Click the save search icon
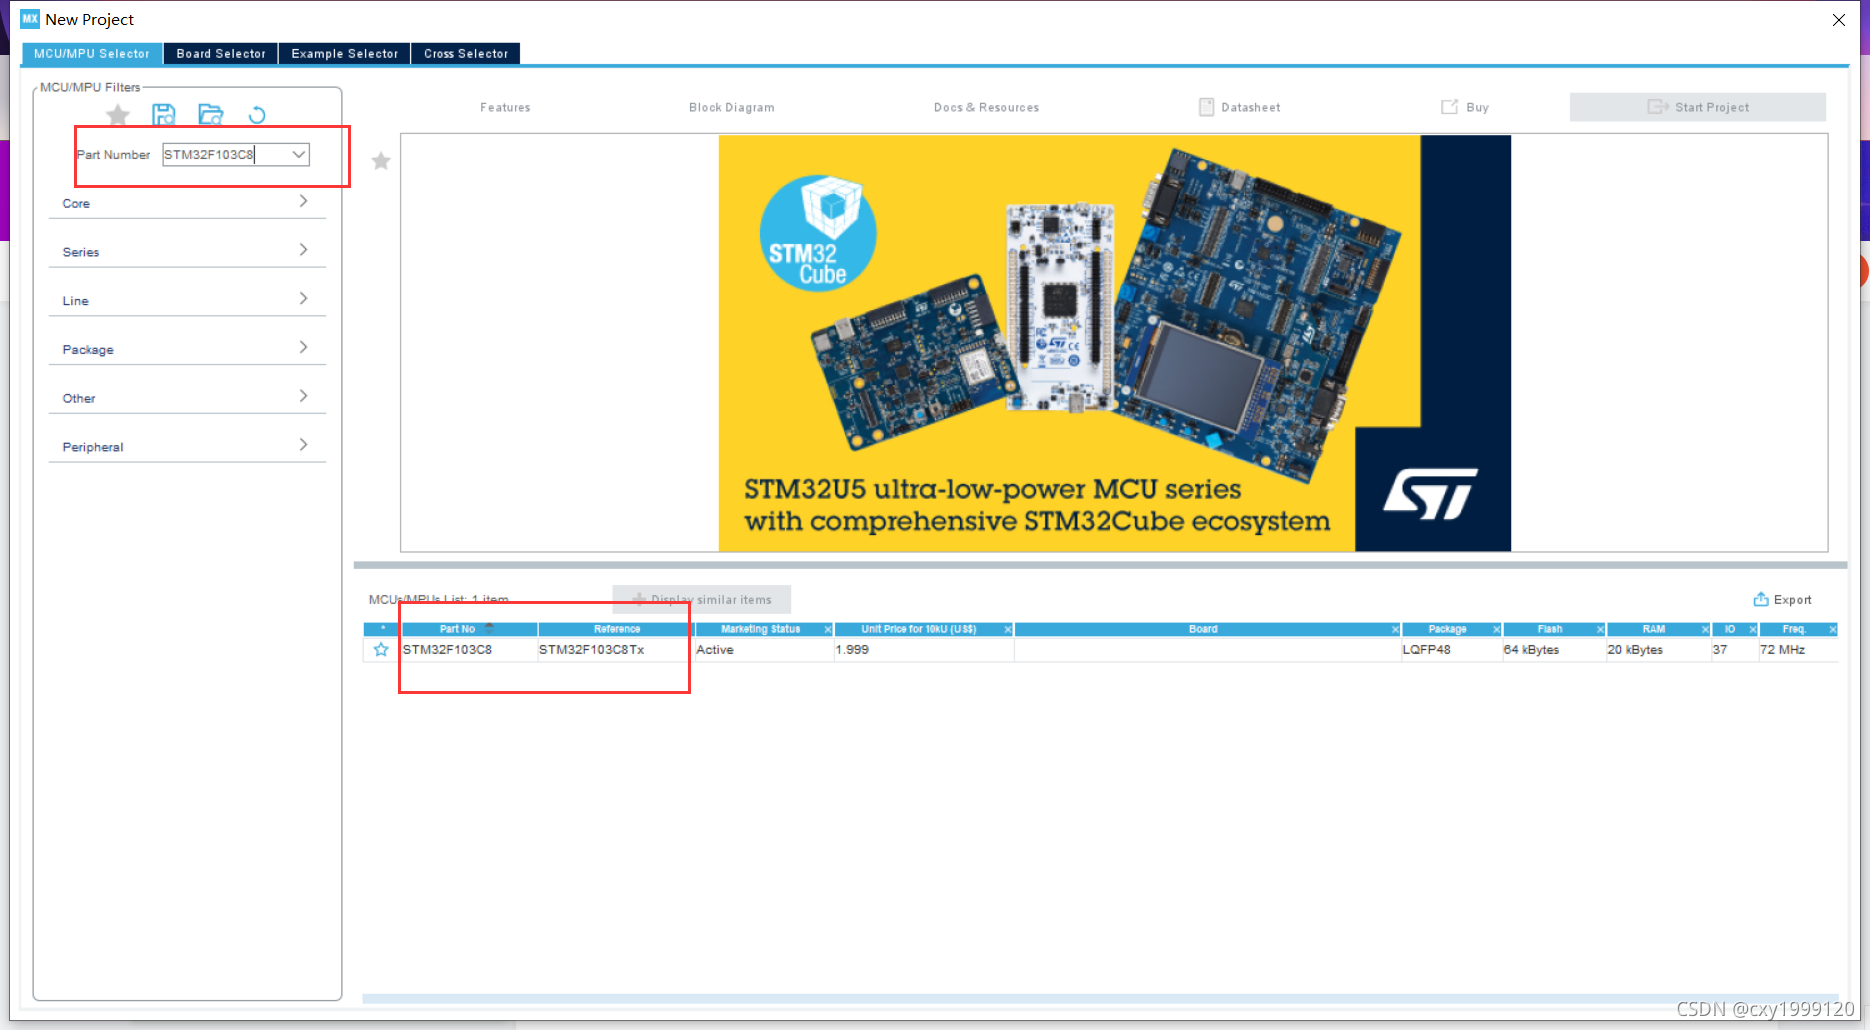 coord(164,115)
